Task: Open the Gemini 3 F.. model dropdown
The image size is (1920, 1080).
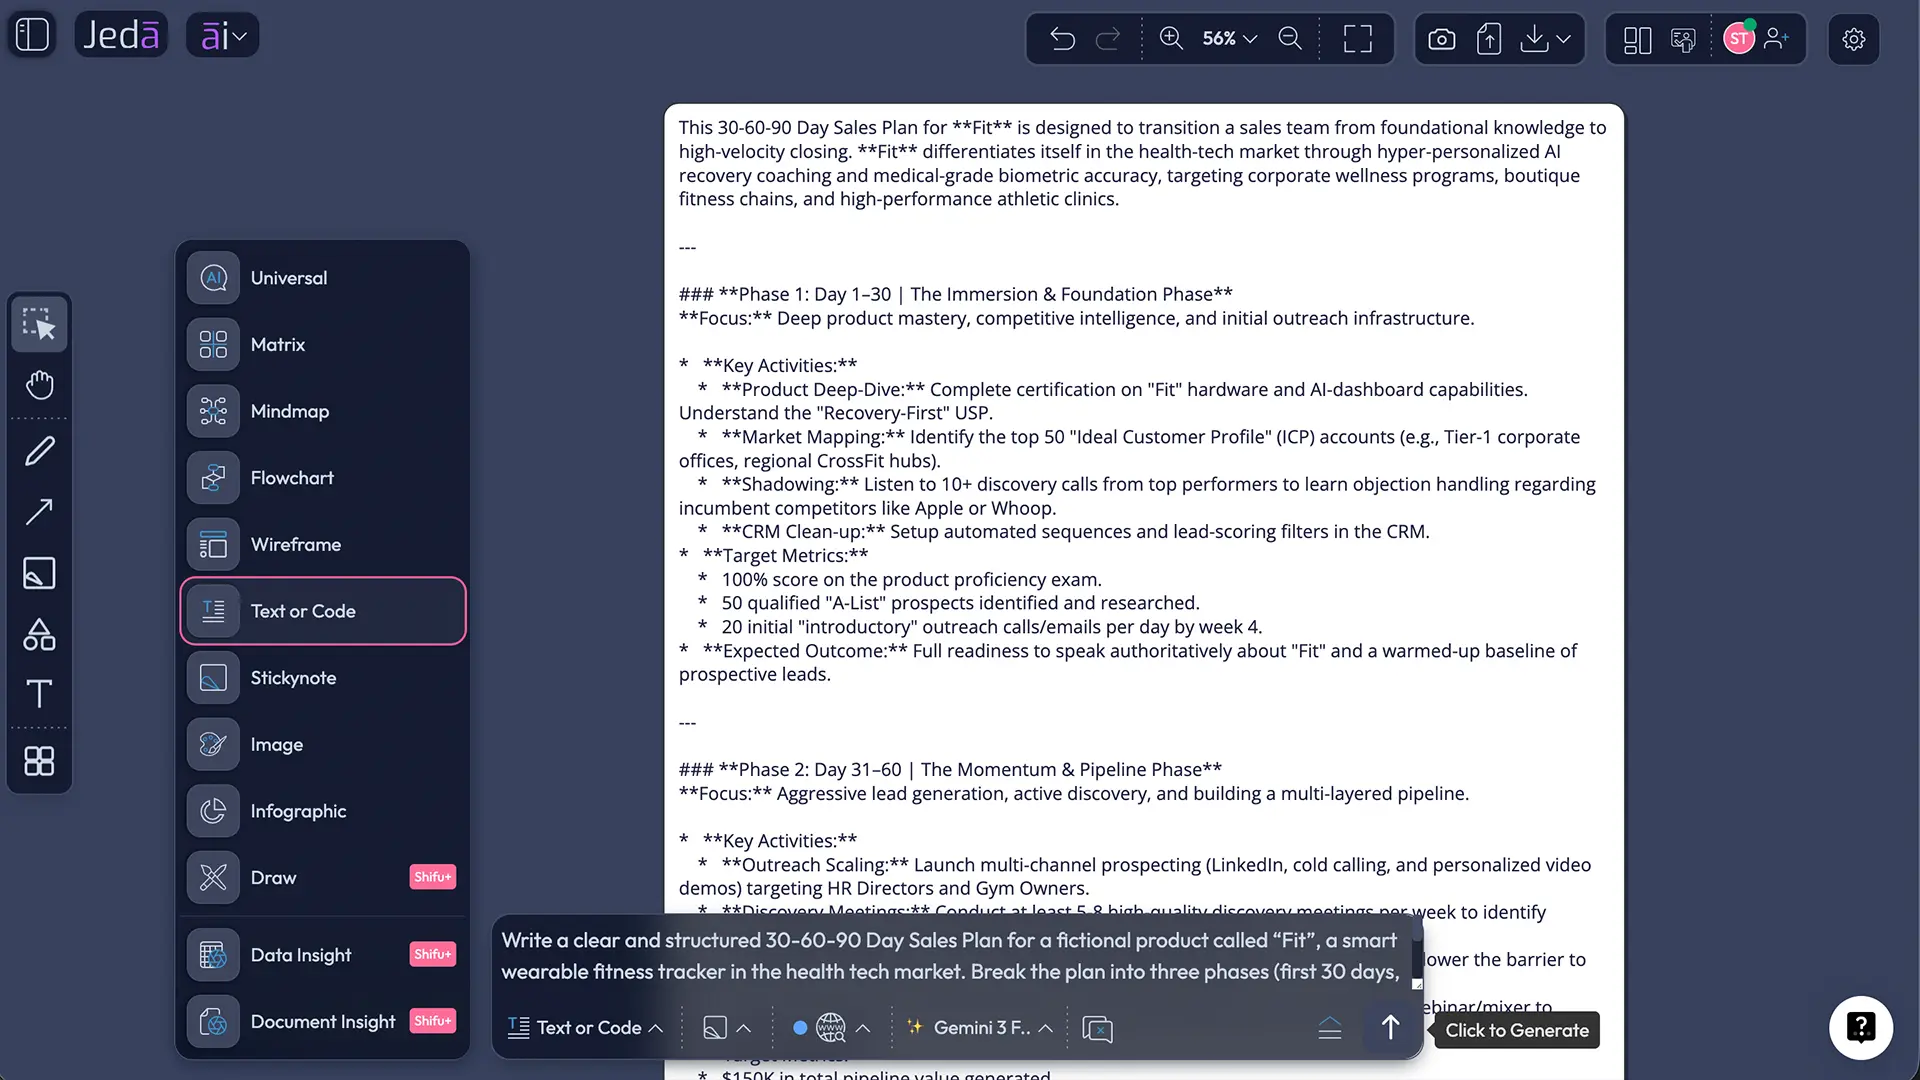Action: (x=979, y=1028)
